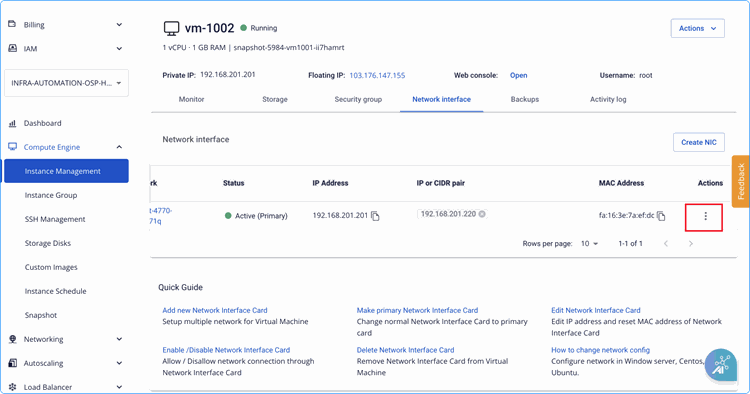Open Add new Network Interface Card guide
The width and height of the screenshot is (750, 394).
click(x=215, y=310)
